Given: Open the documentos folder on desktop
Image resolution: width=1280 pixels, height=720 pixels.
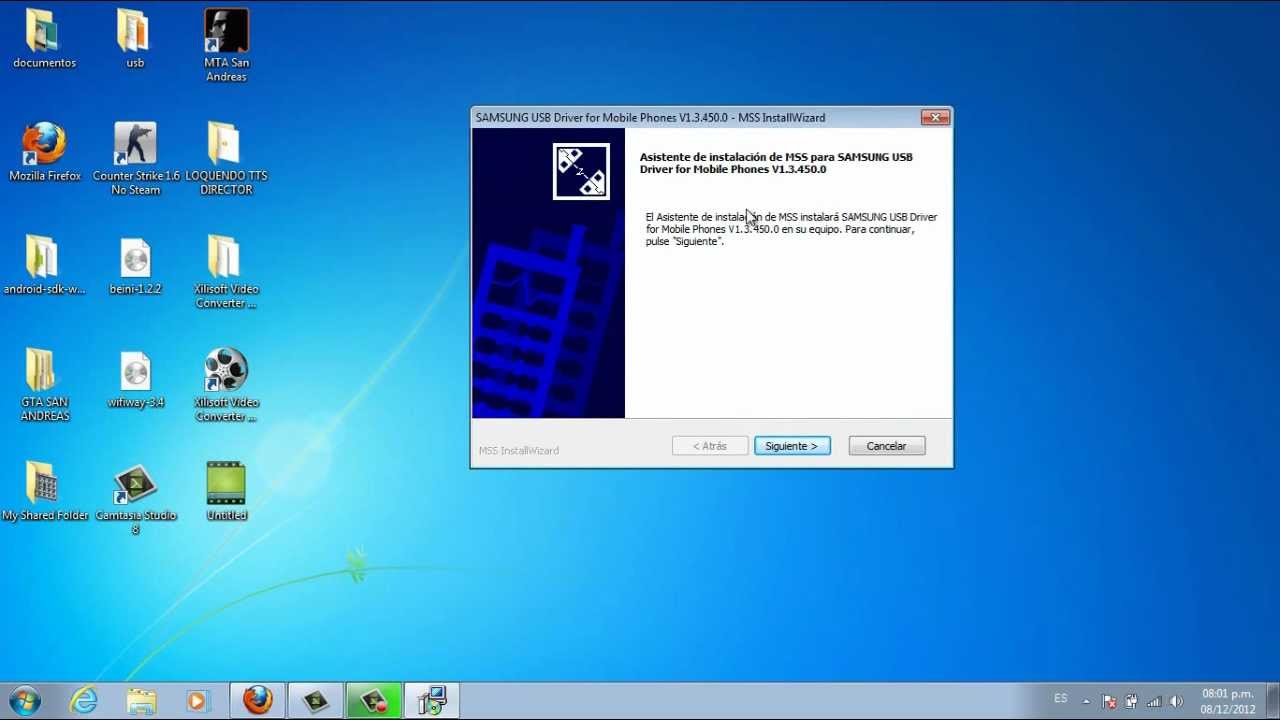Looking at the screenshot, I should point(44,39).
